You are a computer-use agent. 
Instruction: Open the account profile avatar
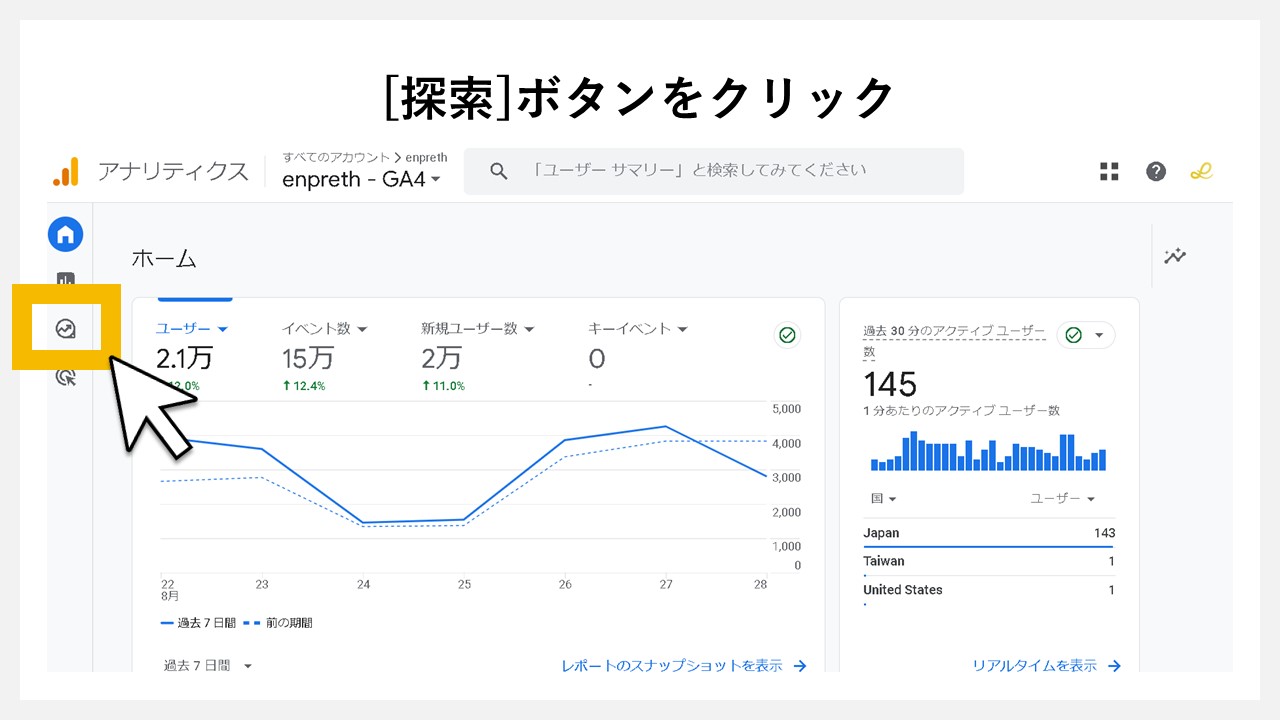[1201, 171]
